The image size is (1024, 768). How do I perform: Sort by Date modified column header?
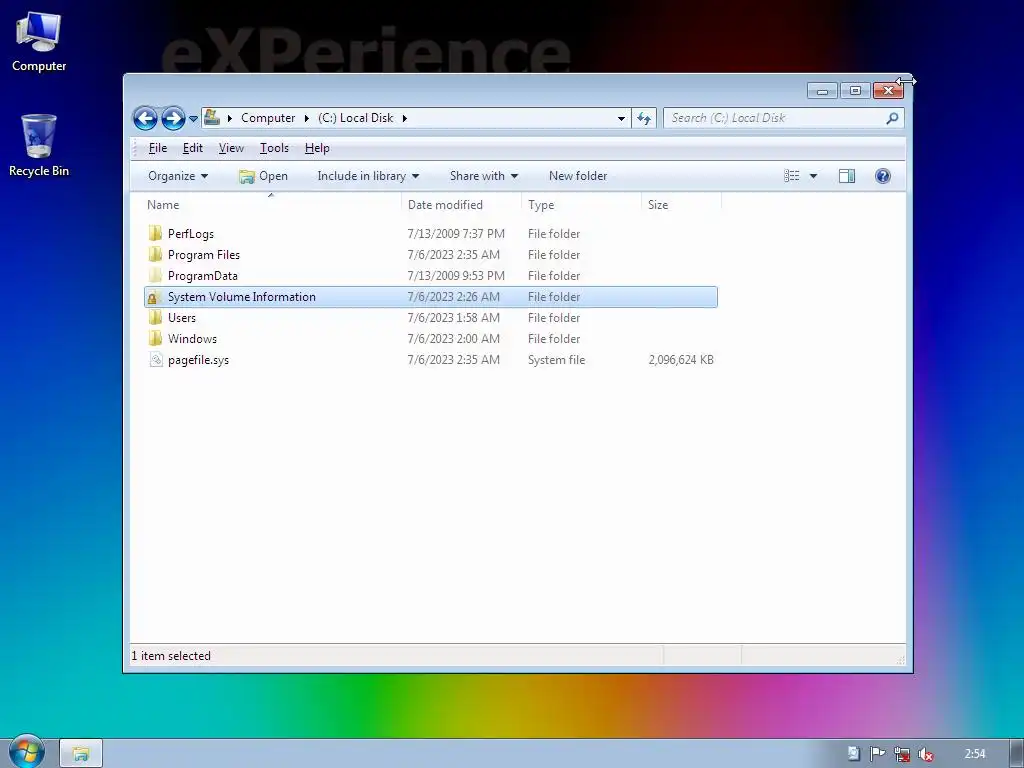[462, 204]
